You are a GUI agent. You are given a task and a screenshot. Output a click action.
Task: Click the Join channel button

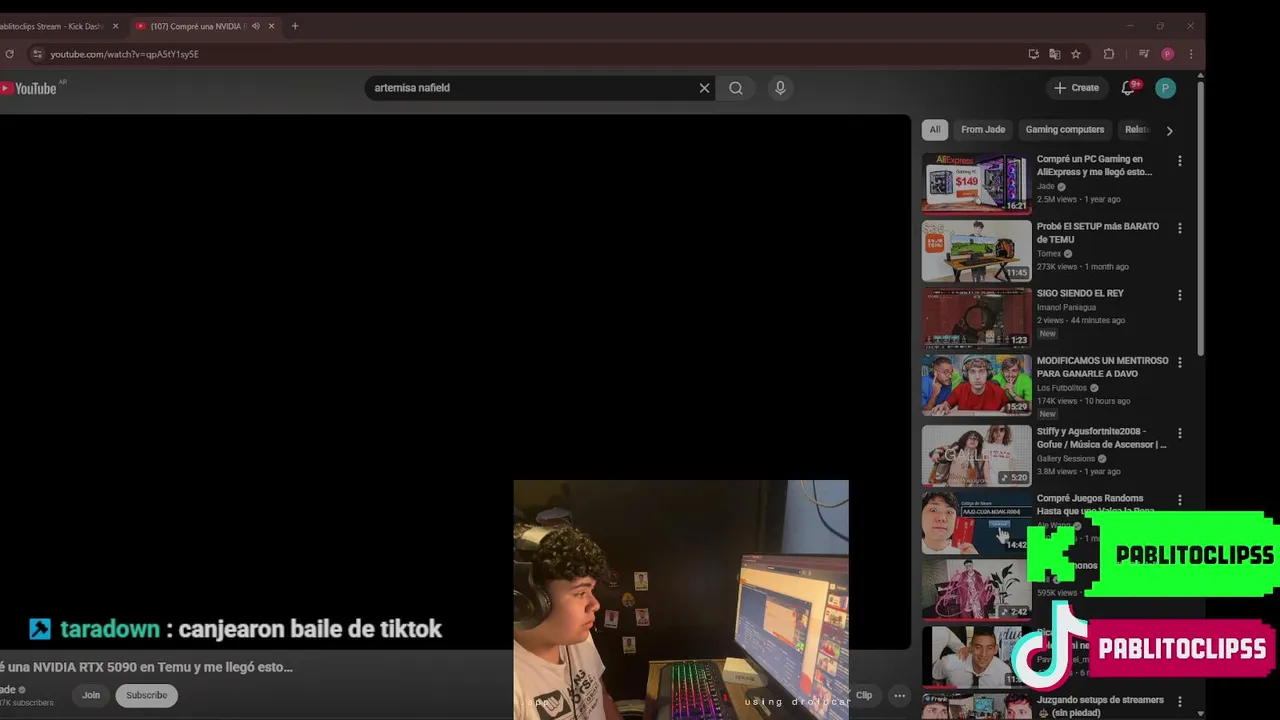tap(91, 695)
